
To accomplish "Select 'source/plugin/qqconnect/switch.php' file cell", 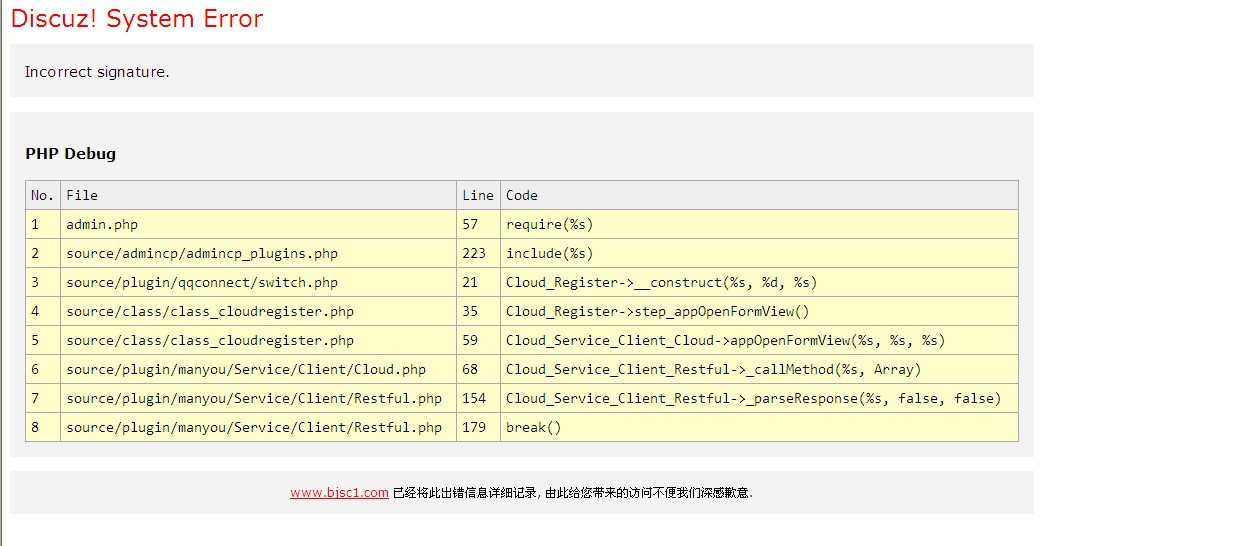I will point(258,282).
